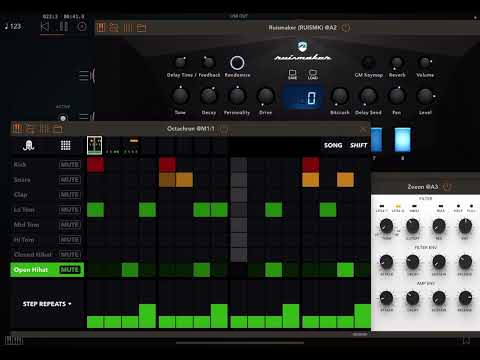480x360 pixels.
Task: Click the Octachron octopus logo icon
Action: coord(29,145)
